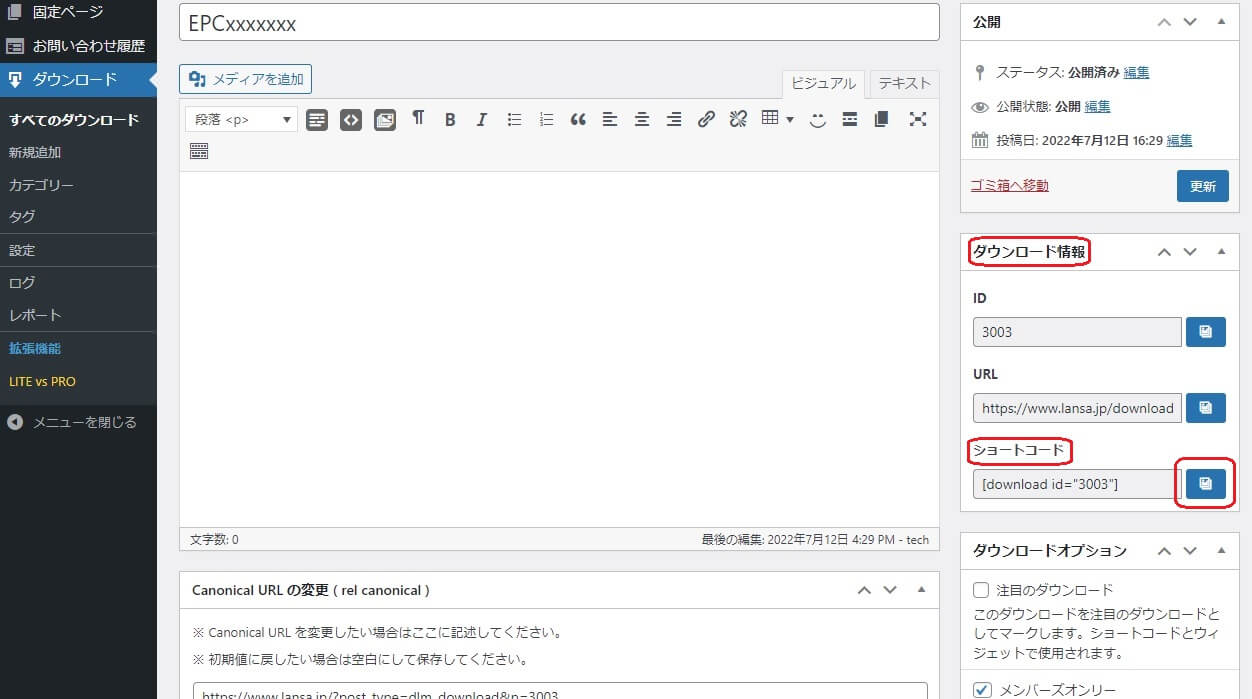Click inside the empty editor content area
Image resolution: width=1252 pixels, height=699 pixels.
click(x=559, y=350)
